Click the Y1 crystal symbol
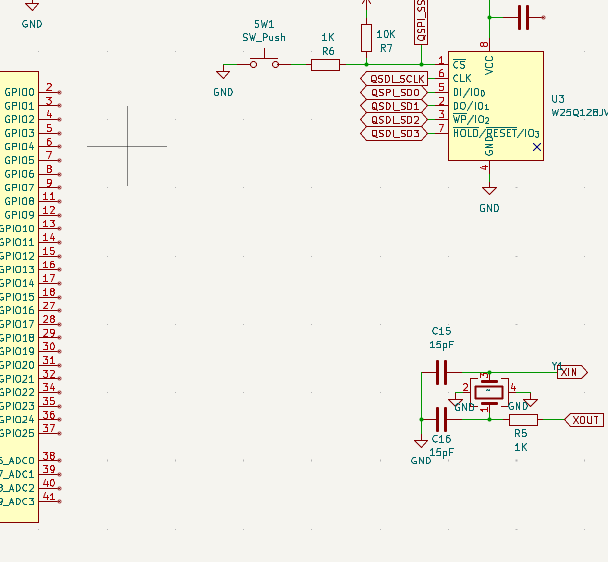The image size is (608, 562). pyautogui.click(x=489, y=390)
